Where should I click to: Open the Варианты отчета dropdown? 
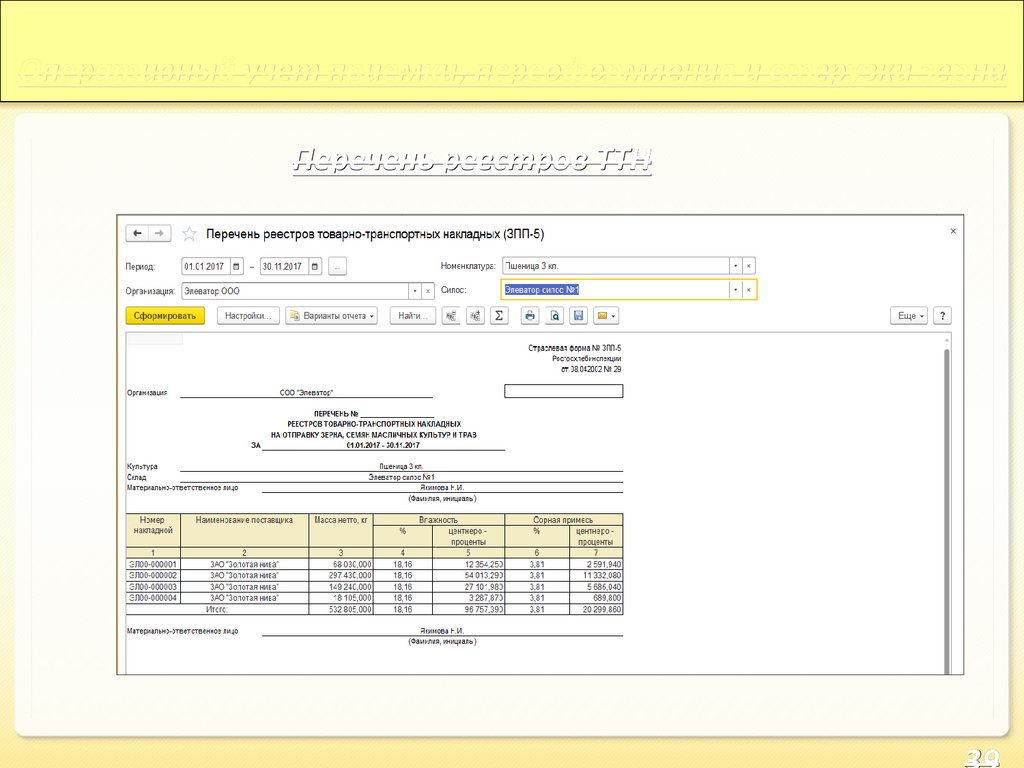(x=332, y=315)
